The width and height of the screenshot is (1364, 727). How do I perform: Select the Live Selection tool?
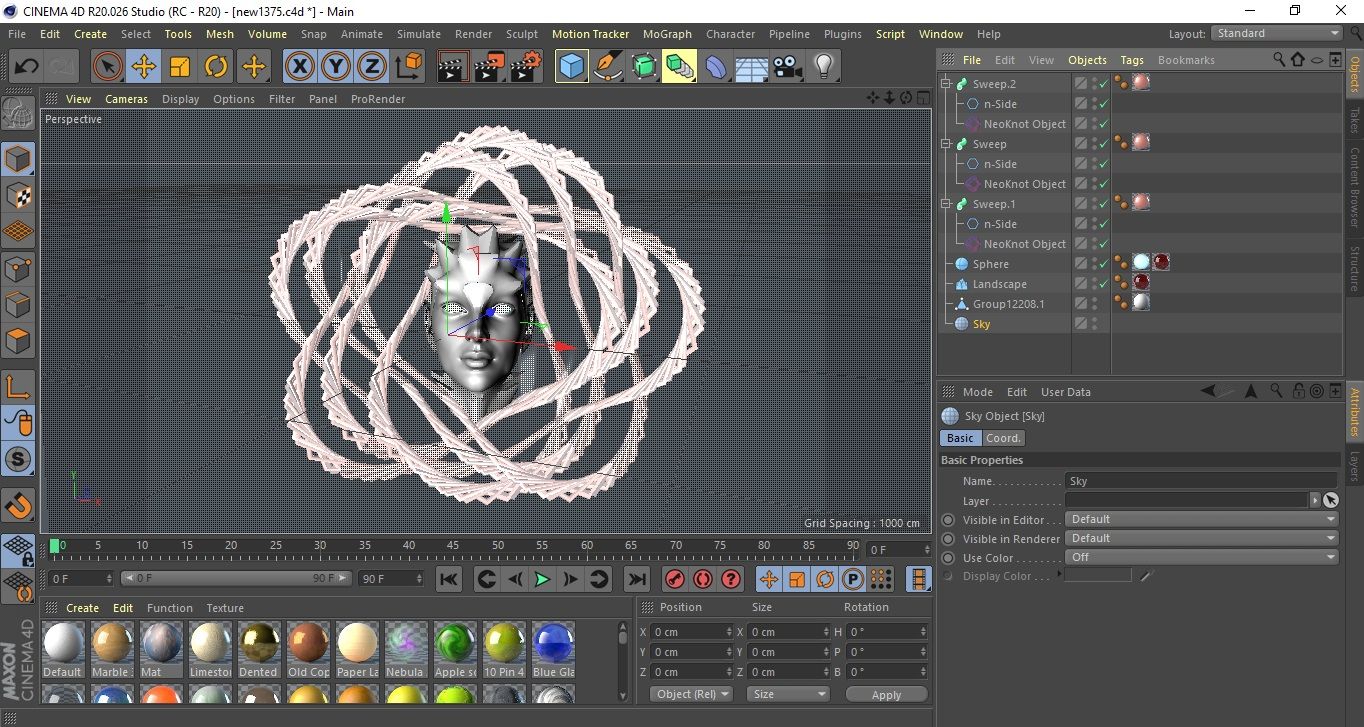click(x=108, y=67)
